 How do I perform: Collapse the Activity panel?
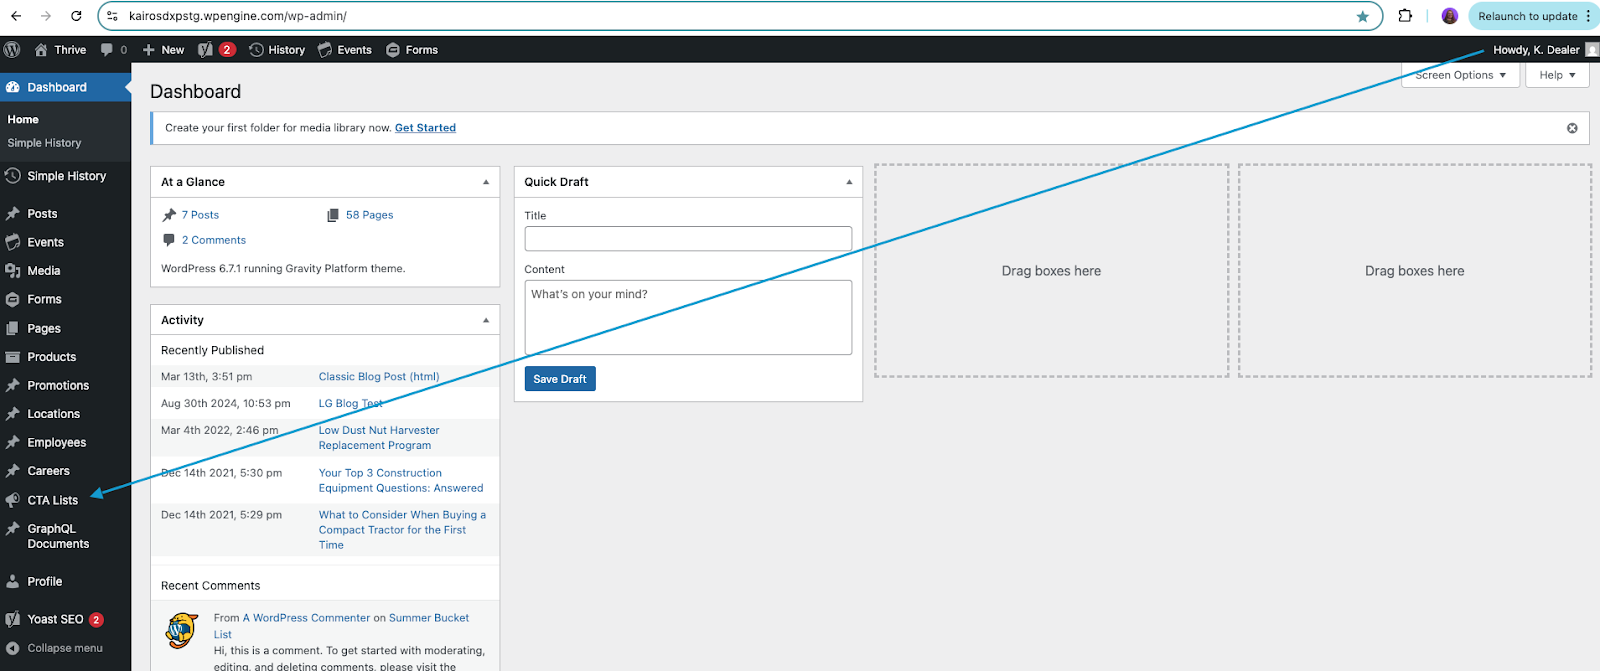(x=486, y=320)
